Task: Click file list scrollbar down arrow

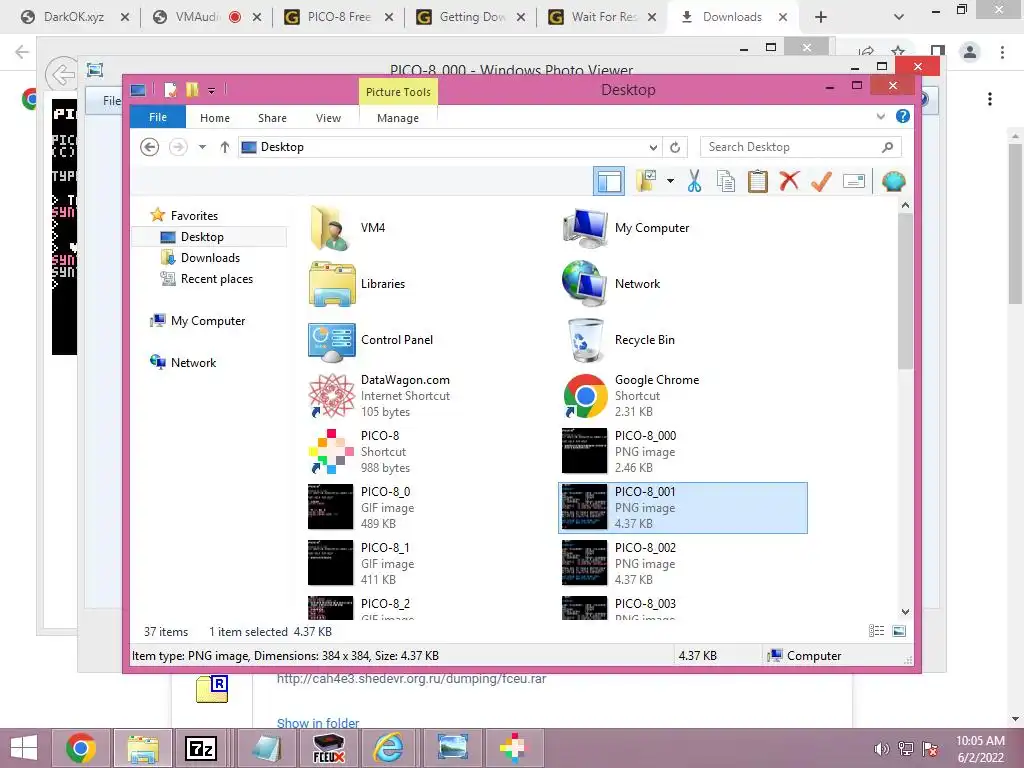Action: pos(905,612)
